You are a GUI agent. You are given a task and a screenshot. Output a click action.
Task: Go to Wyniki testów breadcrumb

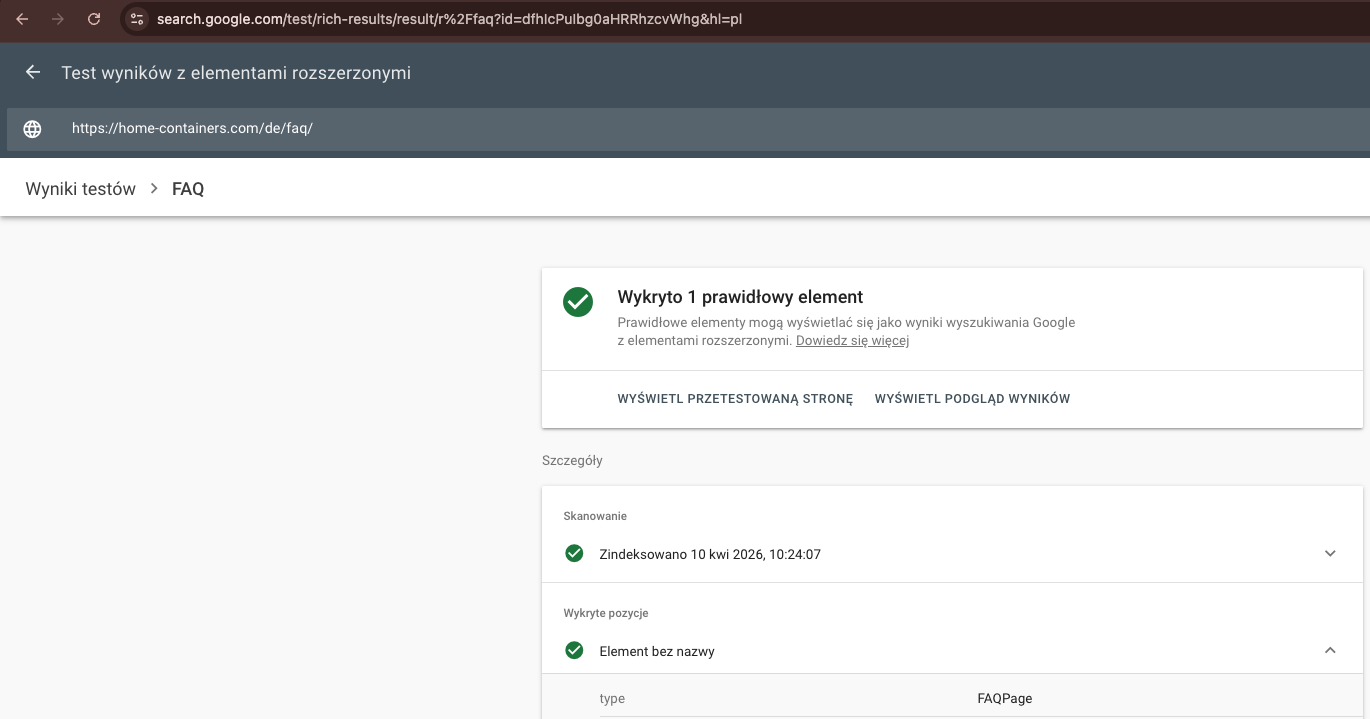point(80,189)
